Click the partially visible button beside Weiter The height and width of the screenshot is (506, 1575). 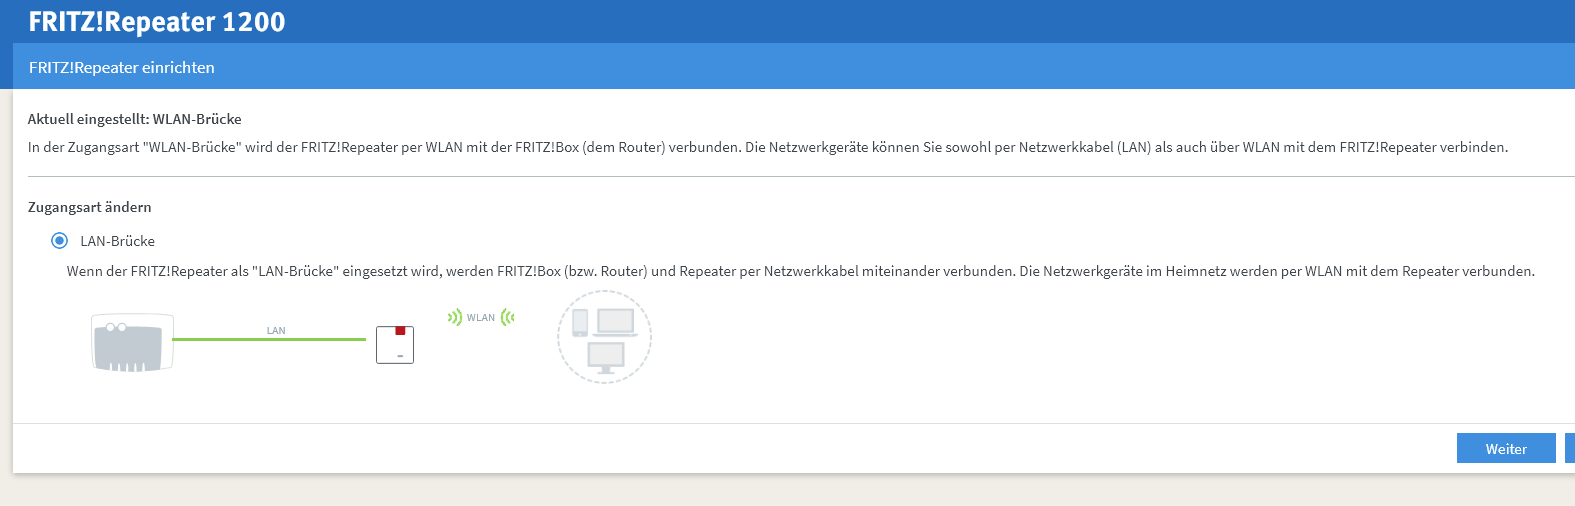coord(1570,448)
